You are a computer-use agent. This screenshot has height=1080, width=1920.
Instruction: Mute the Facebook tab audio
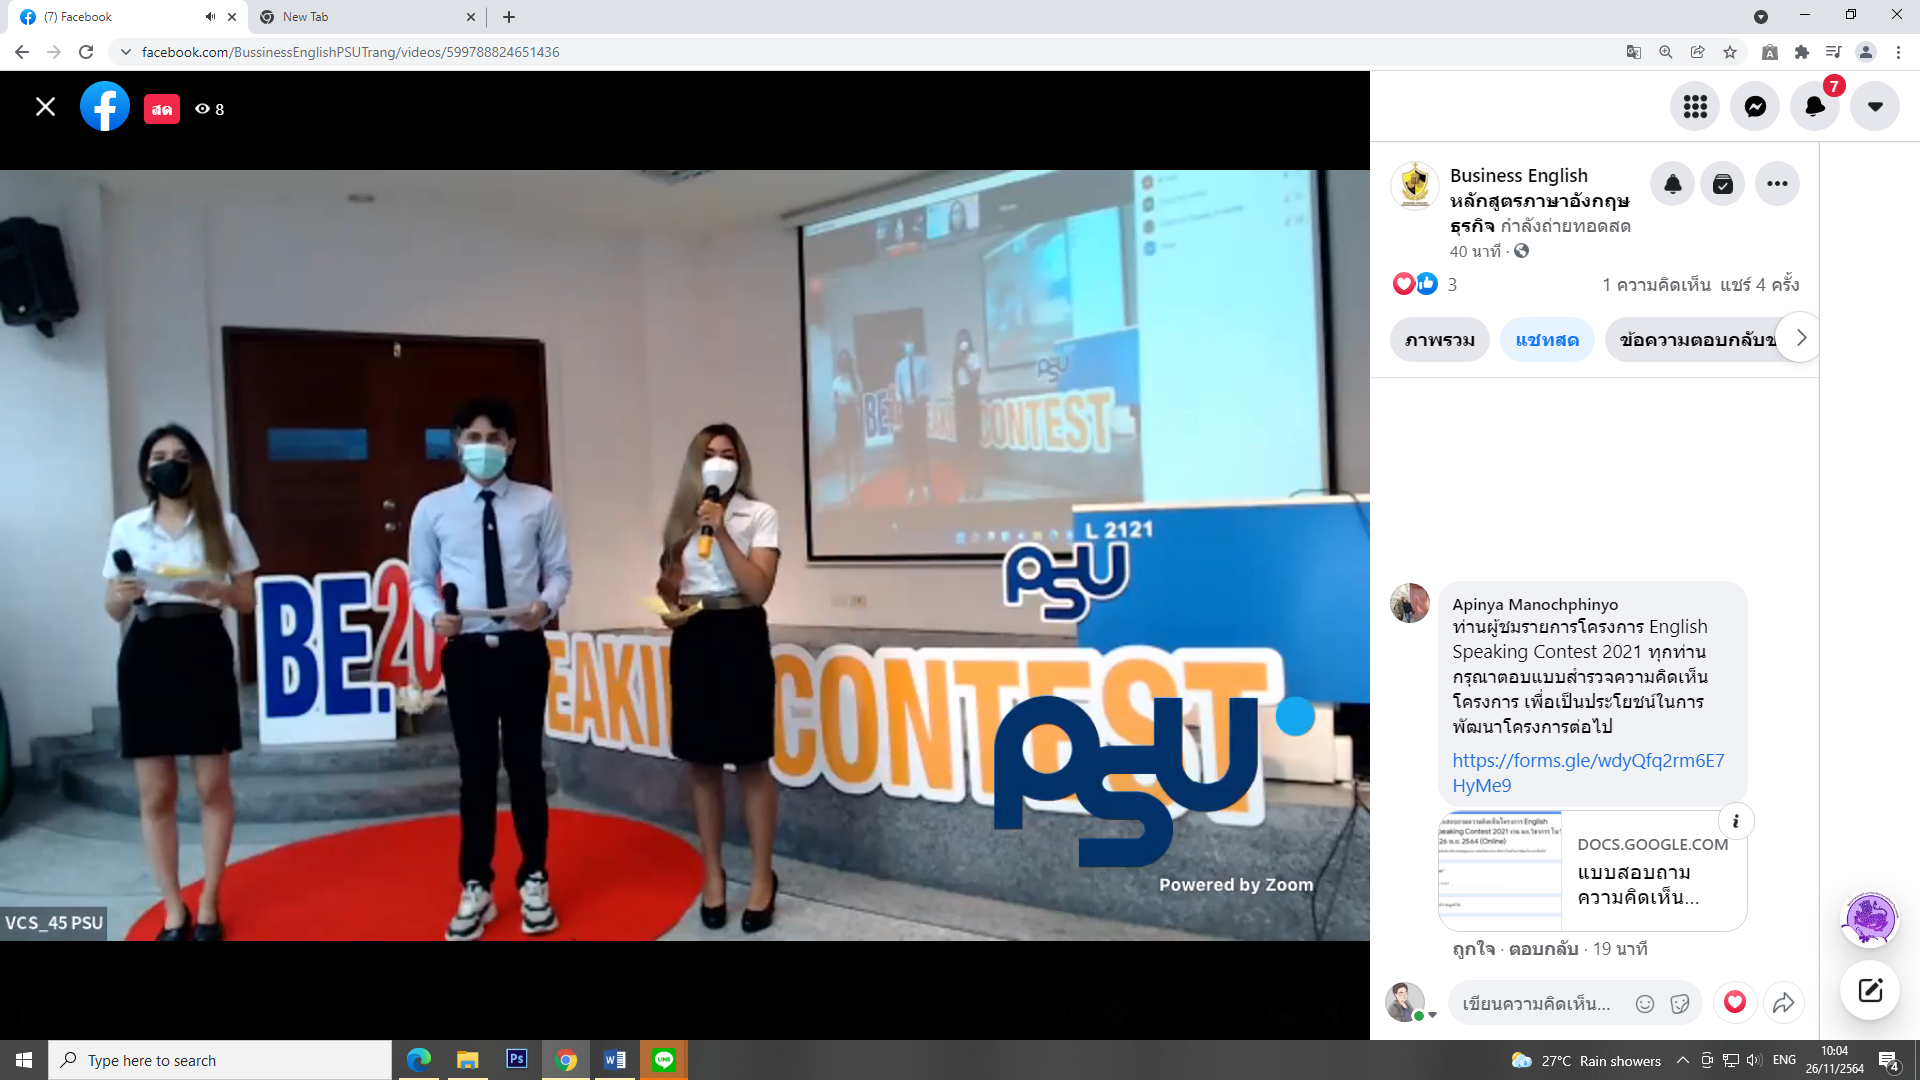[x=210, y=17]
